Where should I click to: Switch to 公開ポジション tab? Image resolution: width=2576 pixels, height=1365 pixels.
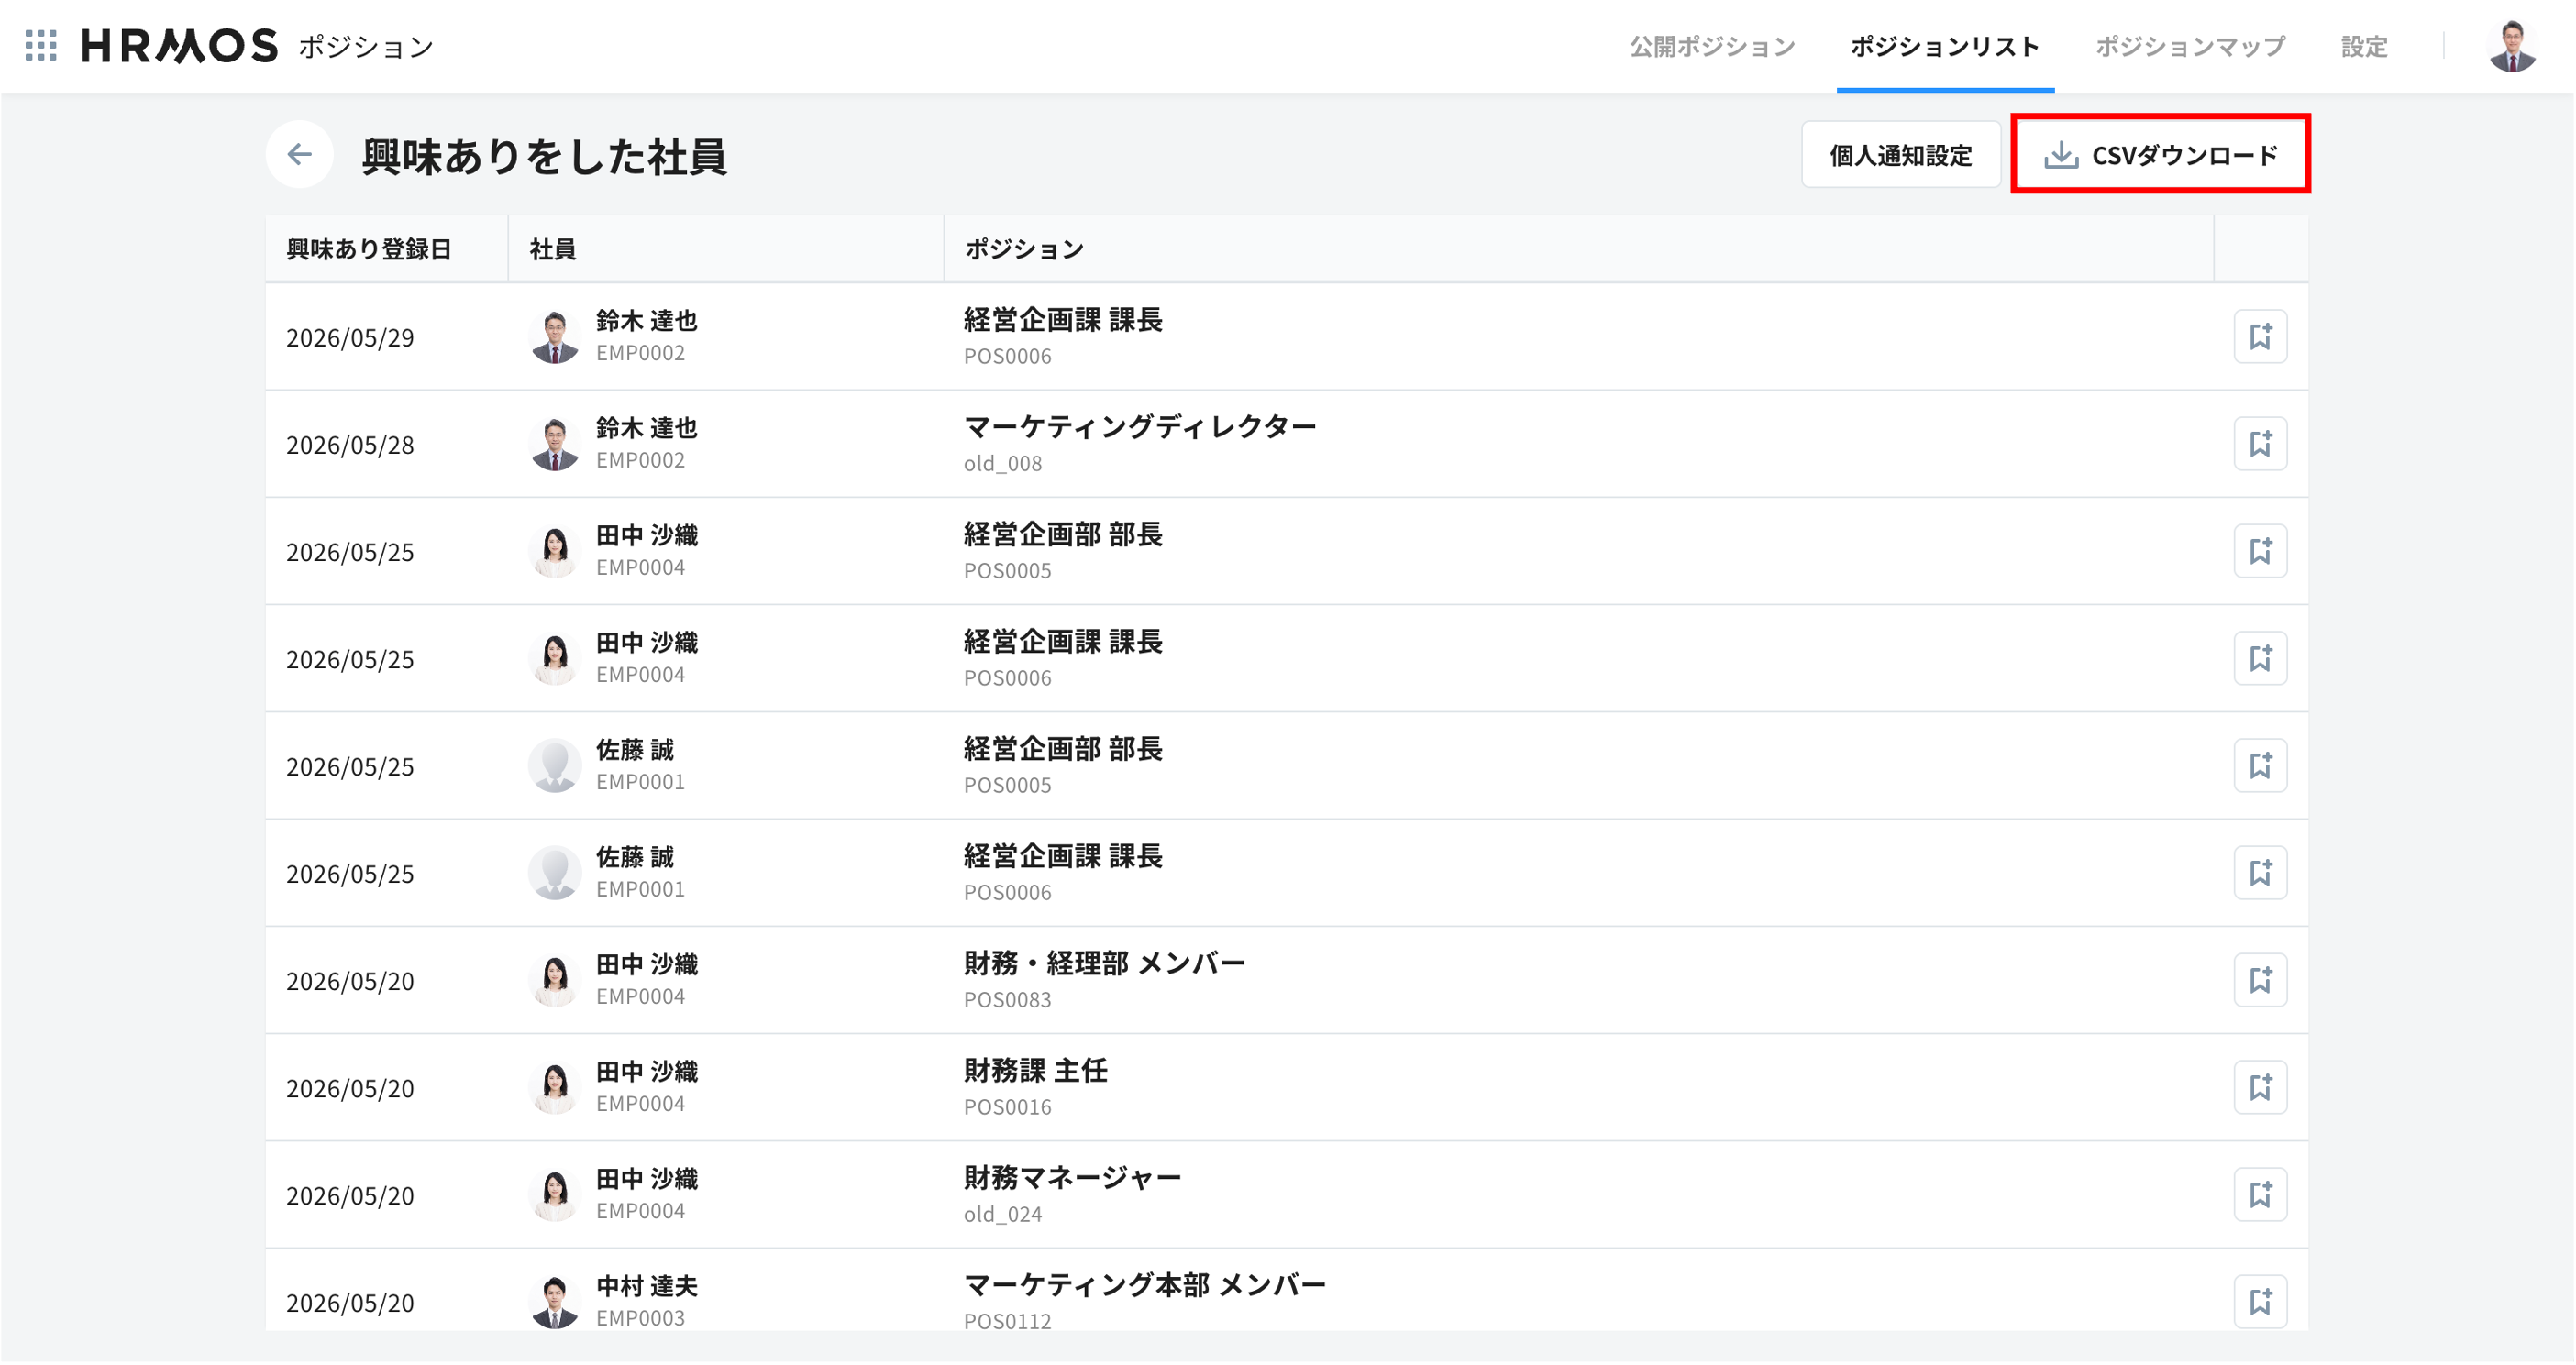point(1712,47)
